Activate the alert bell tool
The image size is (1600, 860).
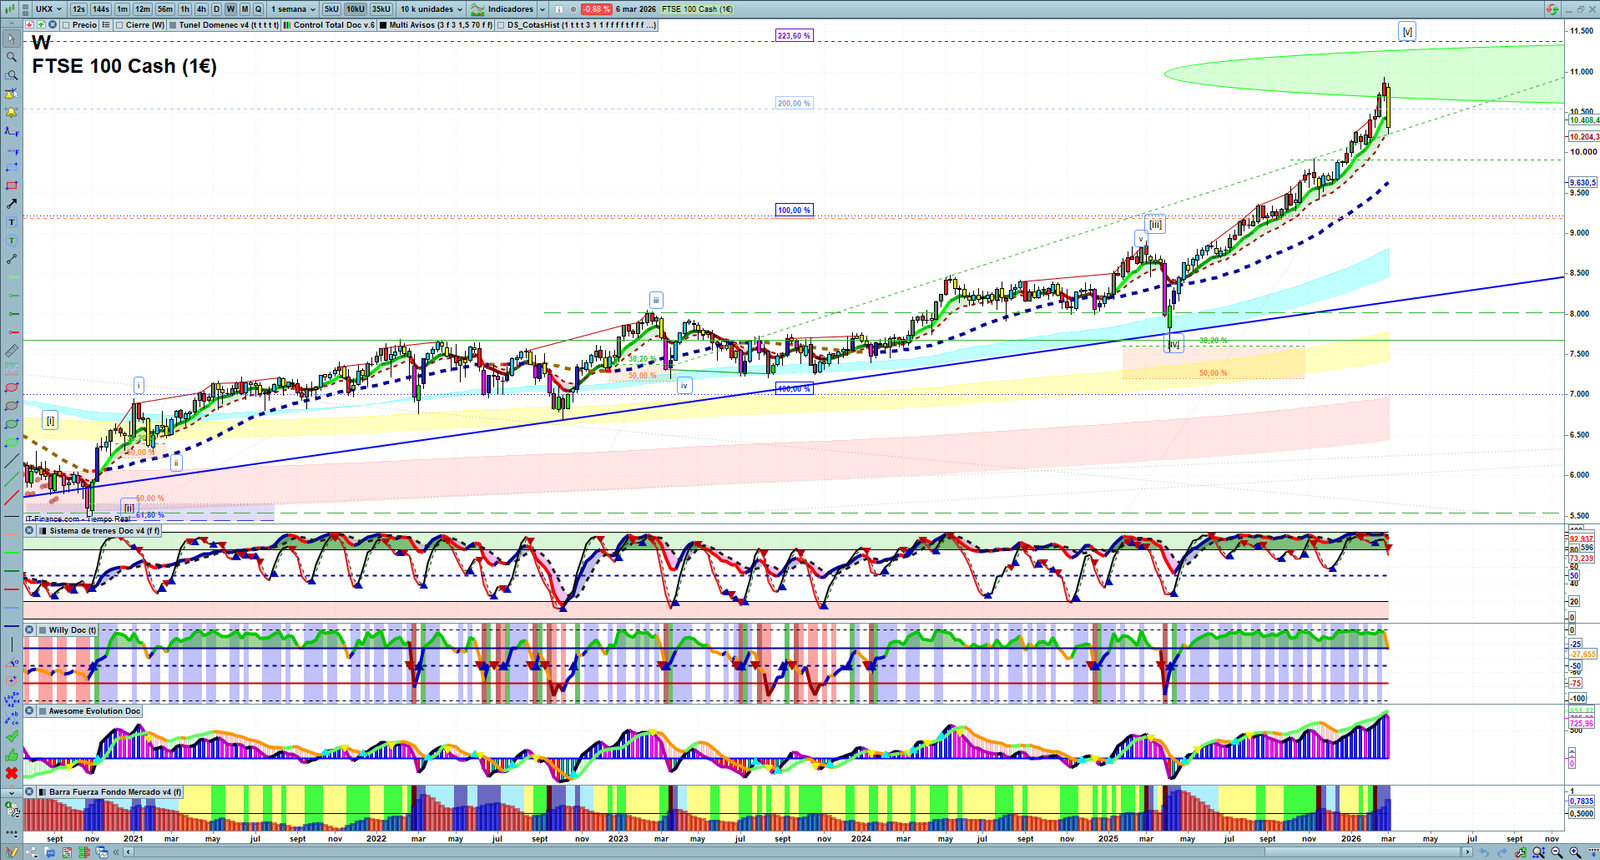point(11,112)
